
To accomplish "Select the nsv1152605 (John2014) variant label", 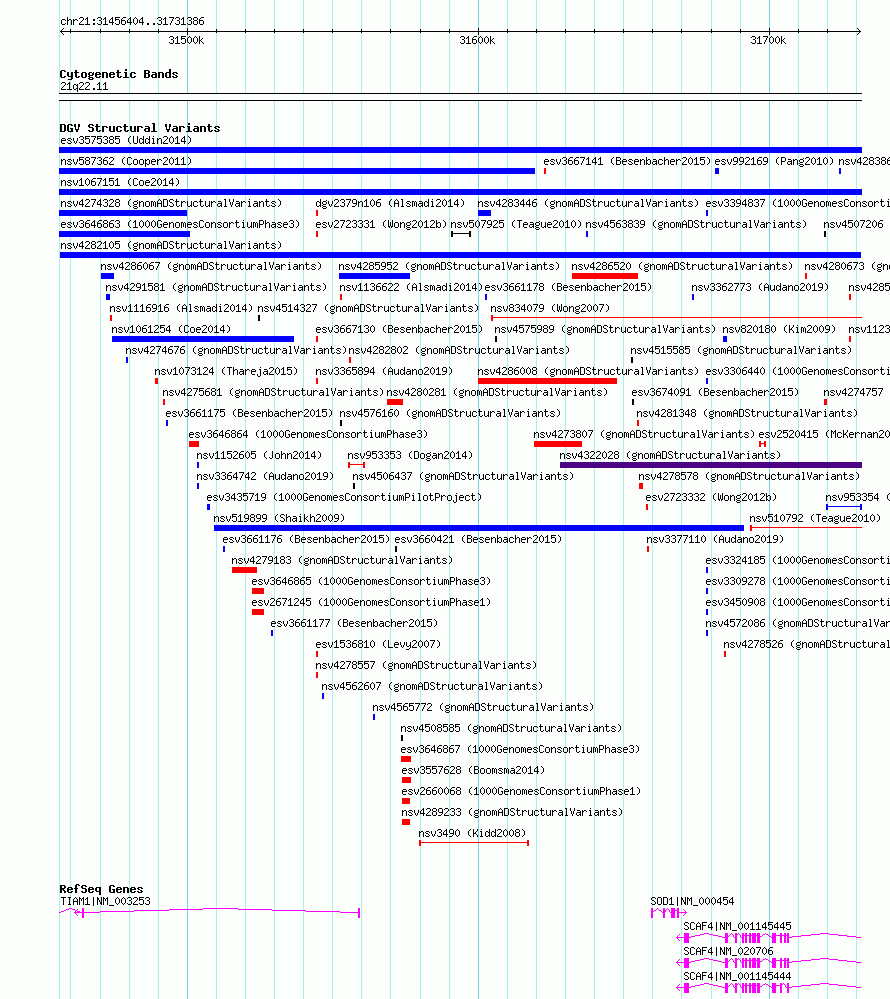I will pos(259,455).
